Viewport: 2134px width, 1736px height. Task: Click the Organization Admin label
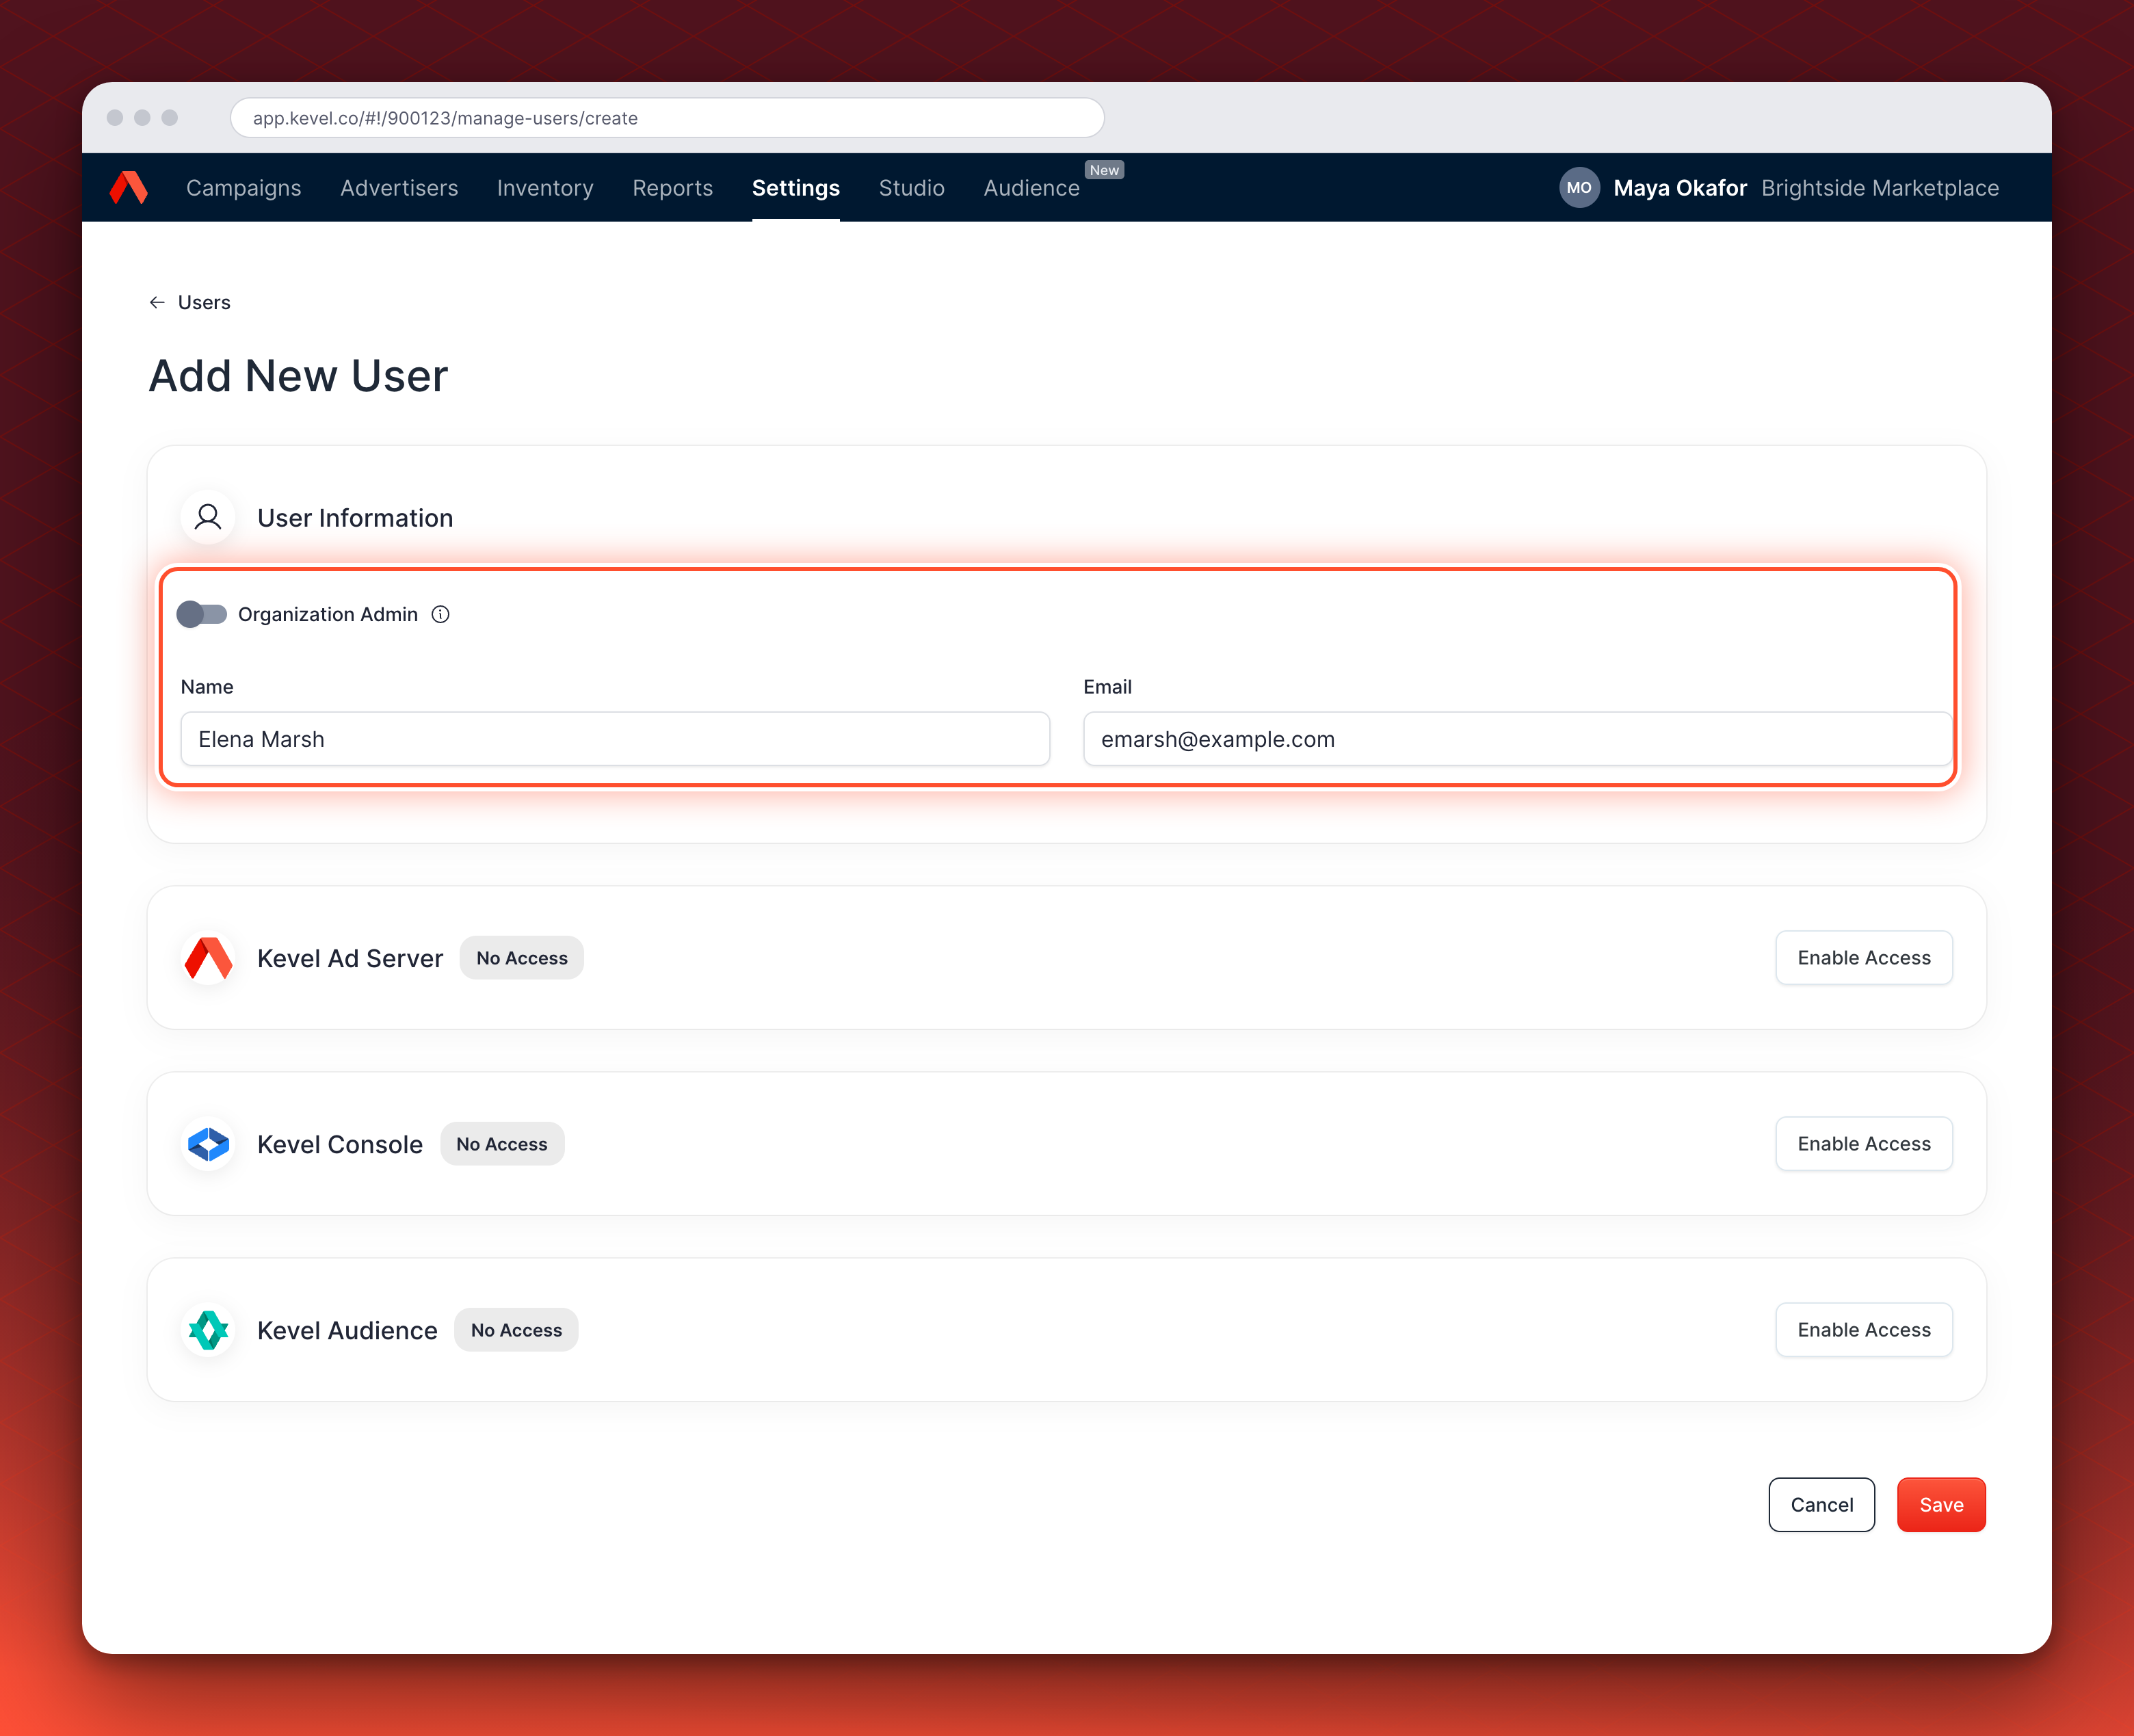coord(328,614)
